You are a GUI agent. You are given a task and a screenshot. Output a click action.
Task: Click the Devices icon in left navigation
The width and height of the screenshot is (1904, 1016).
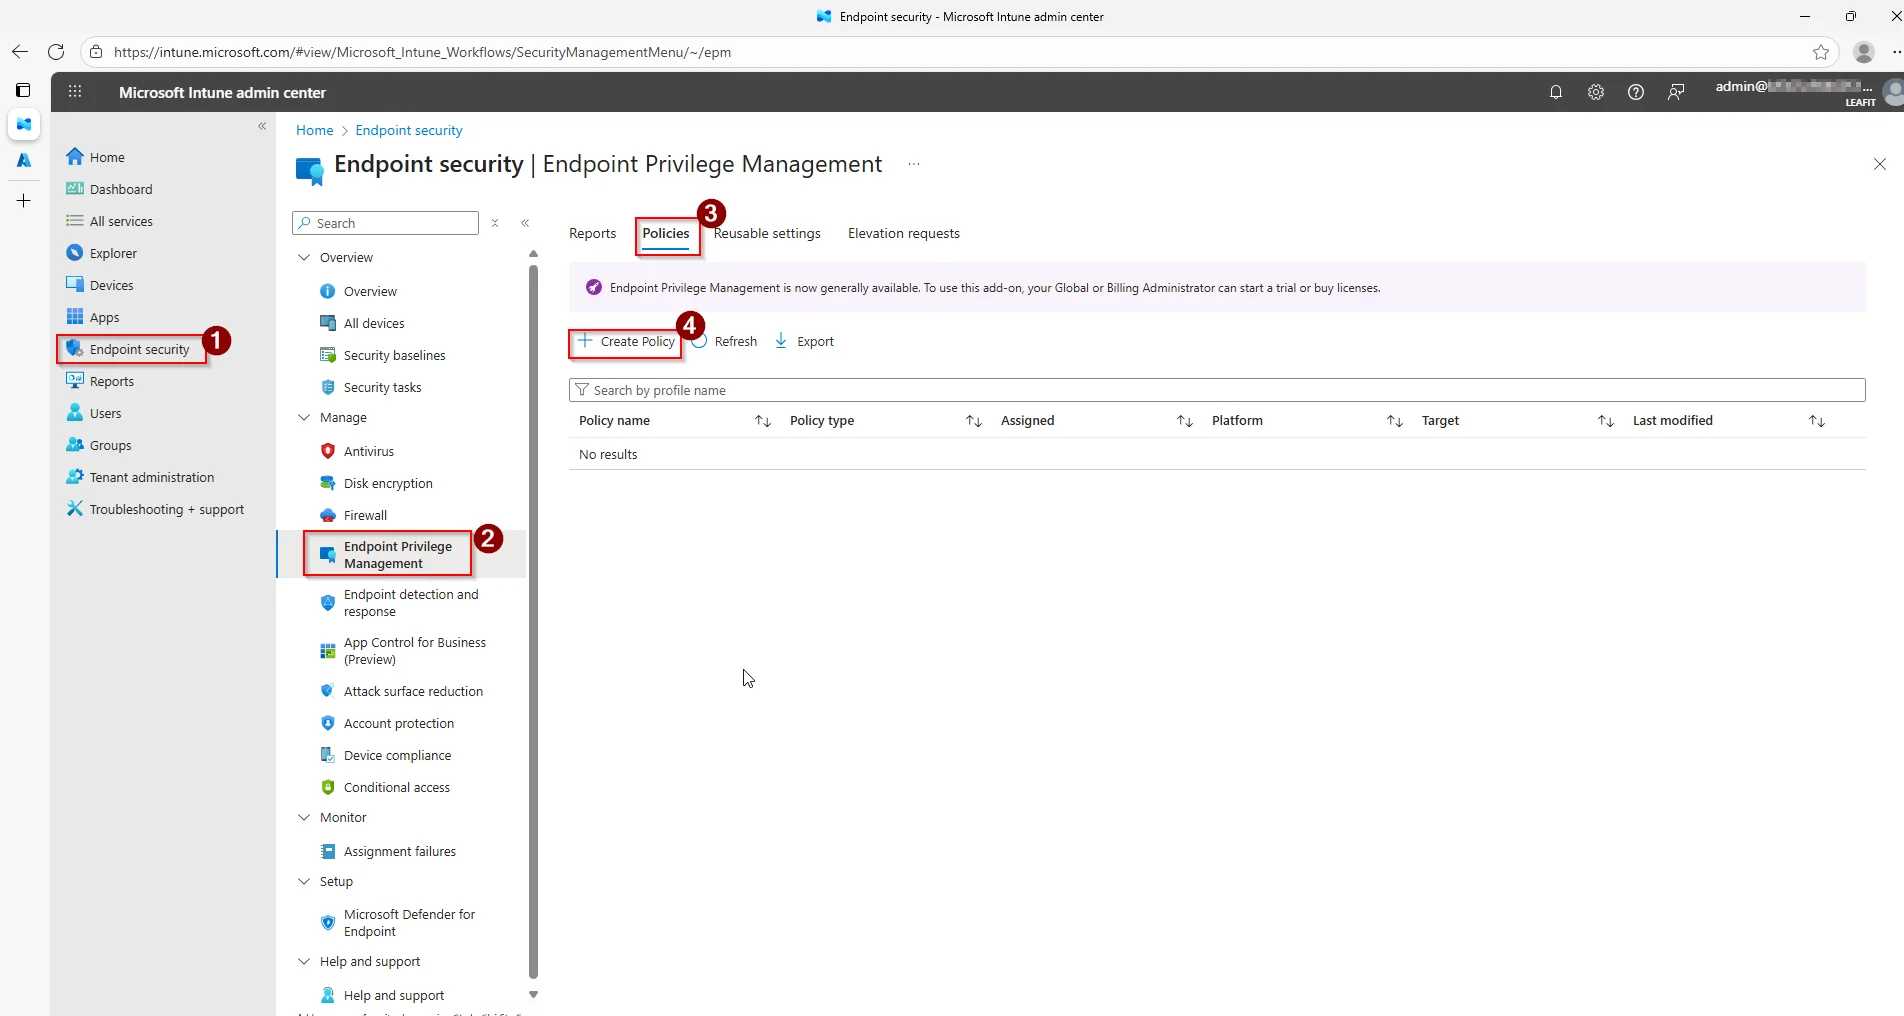pyautogui.click(x=75, y=285)
